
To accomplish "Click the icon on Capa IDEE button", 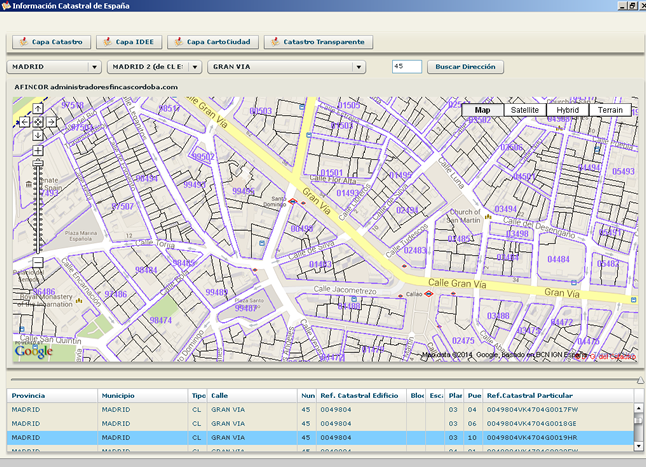I will (107, 42).
